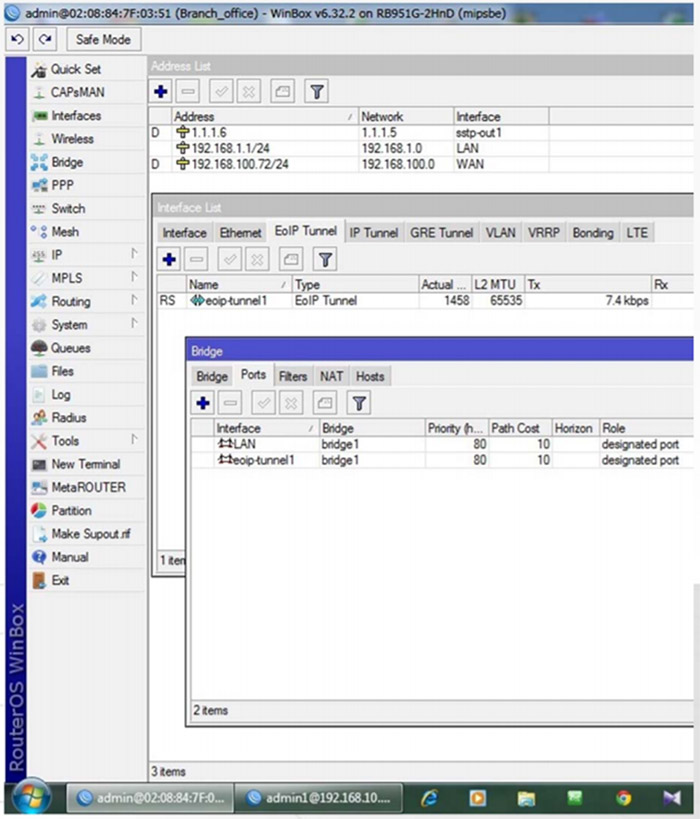Select the 192.168.1.1/24 address row

[421, 148]
